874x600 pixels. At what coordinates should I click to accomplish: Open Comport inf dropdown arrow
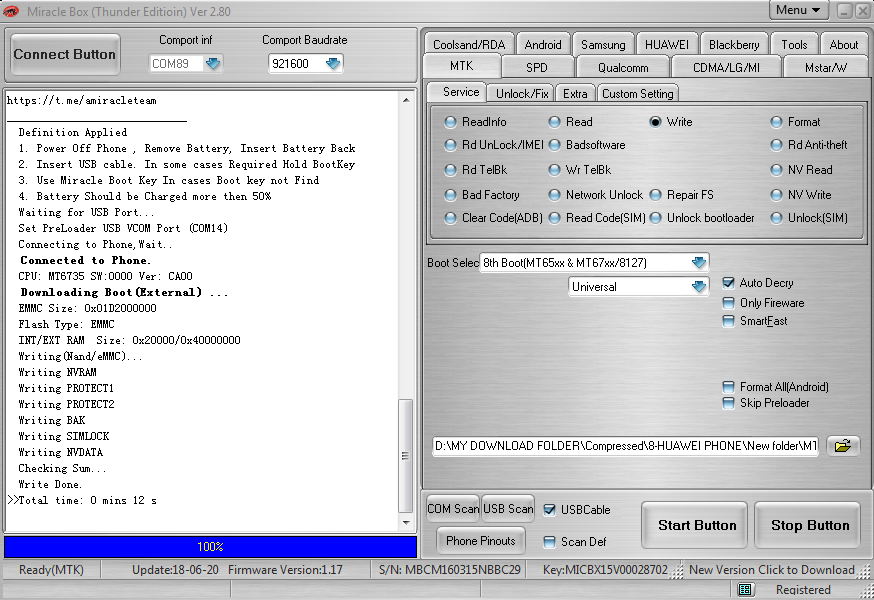click(x=213, y=64)
